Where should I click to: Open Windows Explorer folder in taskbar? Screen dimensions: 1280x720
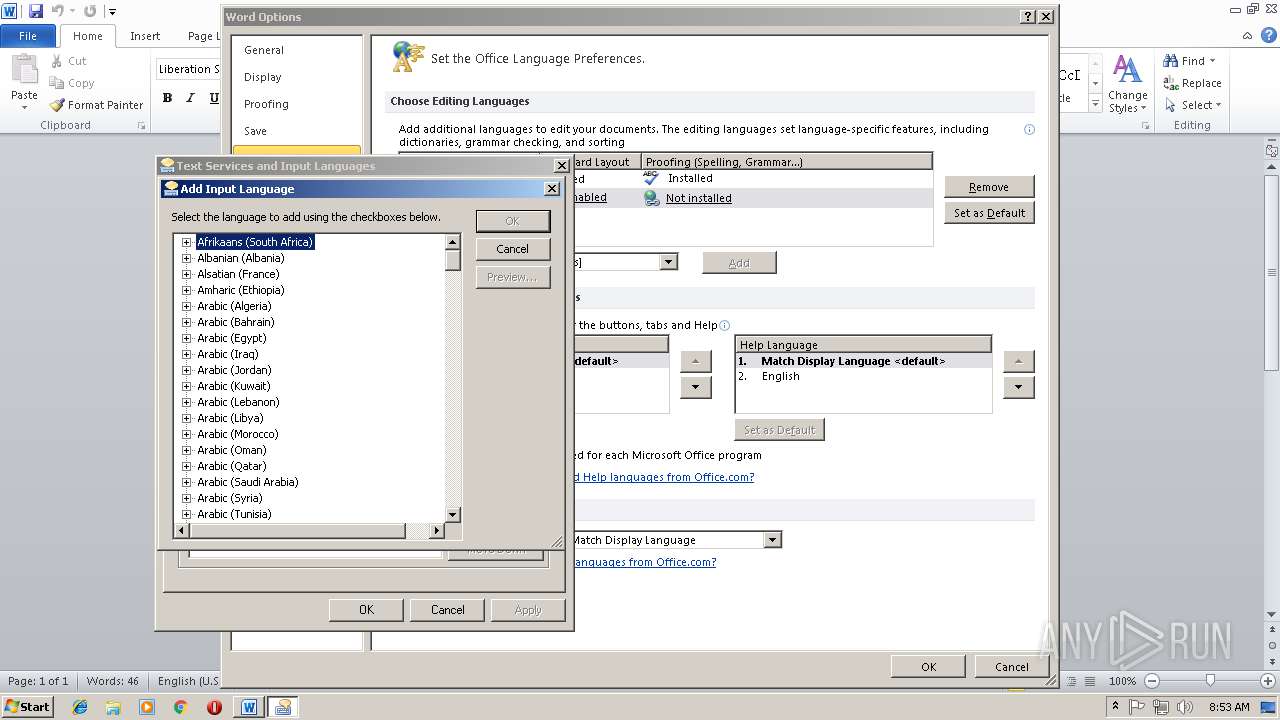point(113,707)
